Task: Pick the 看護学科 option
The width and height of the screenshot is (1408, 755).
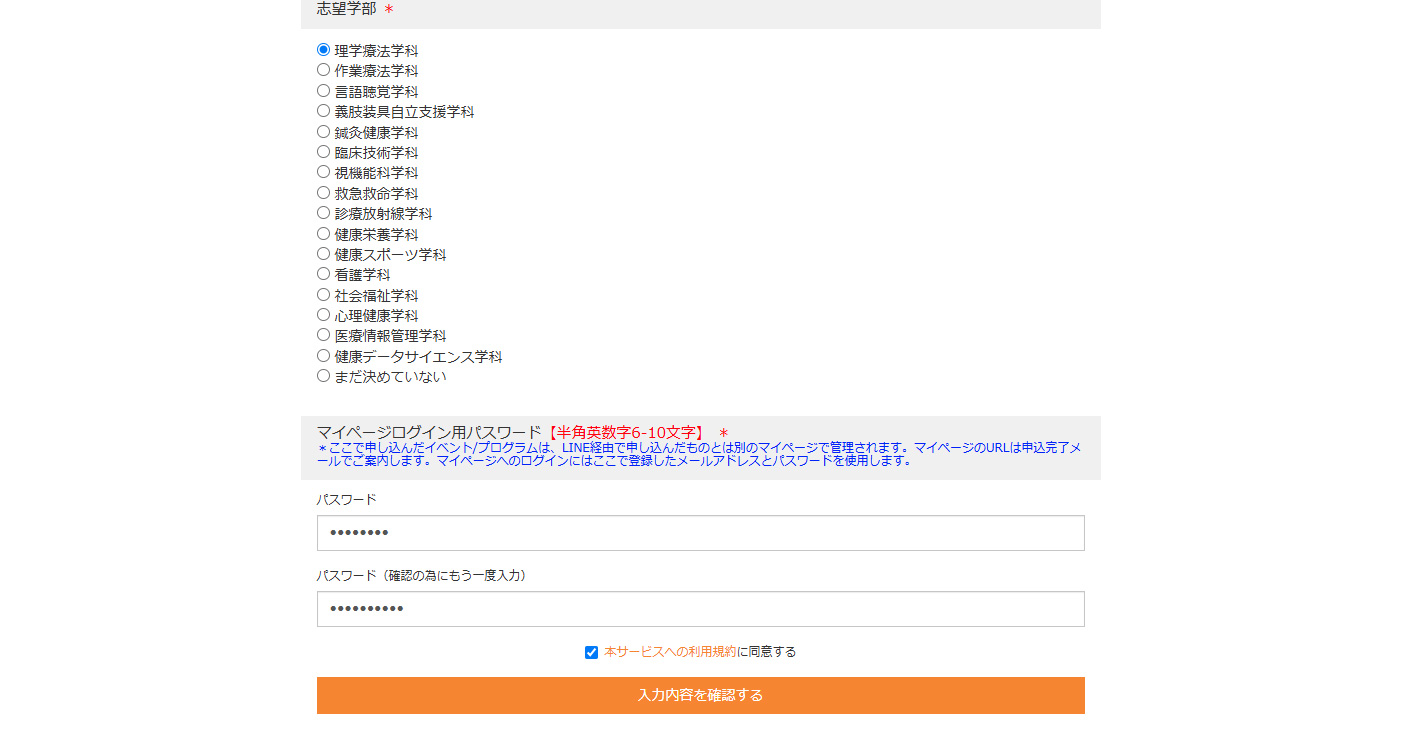Action: coord(323,274)
